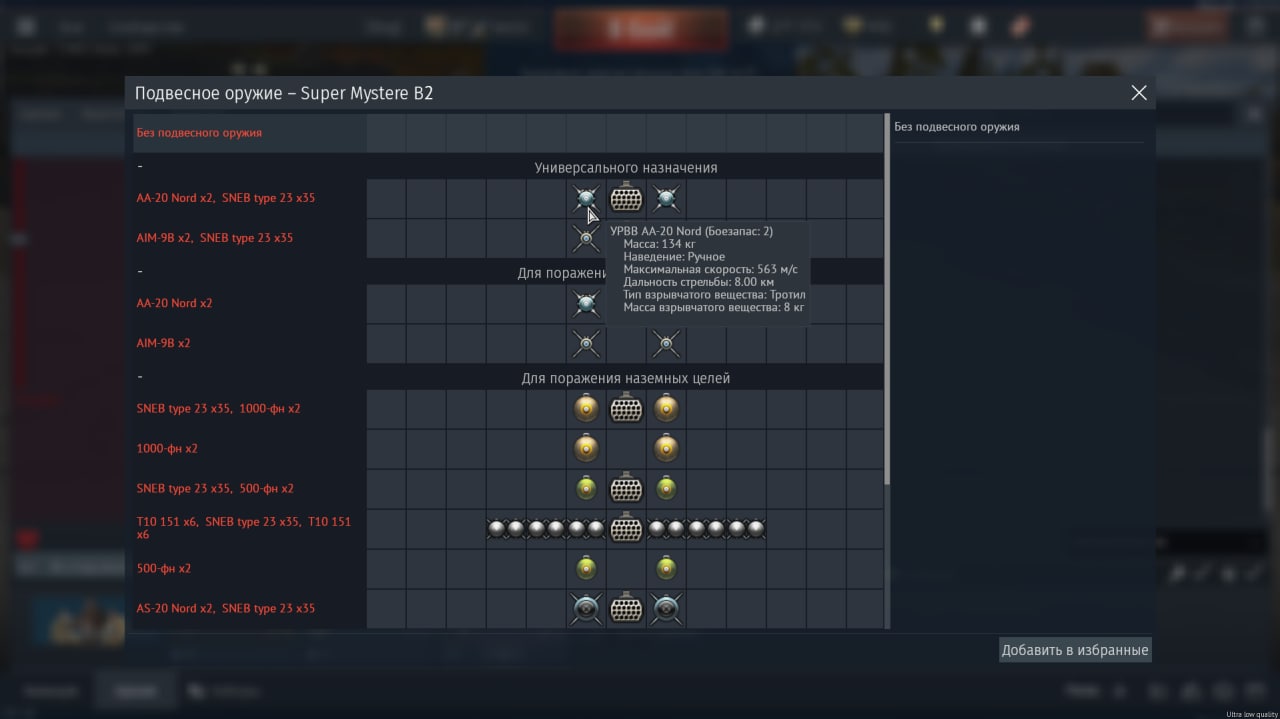Viewport: 1280px width, 719px height.
Task: Choose the AA-20 Nord x2 preset label
Action: (175, 303)
